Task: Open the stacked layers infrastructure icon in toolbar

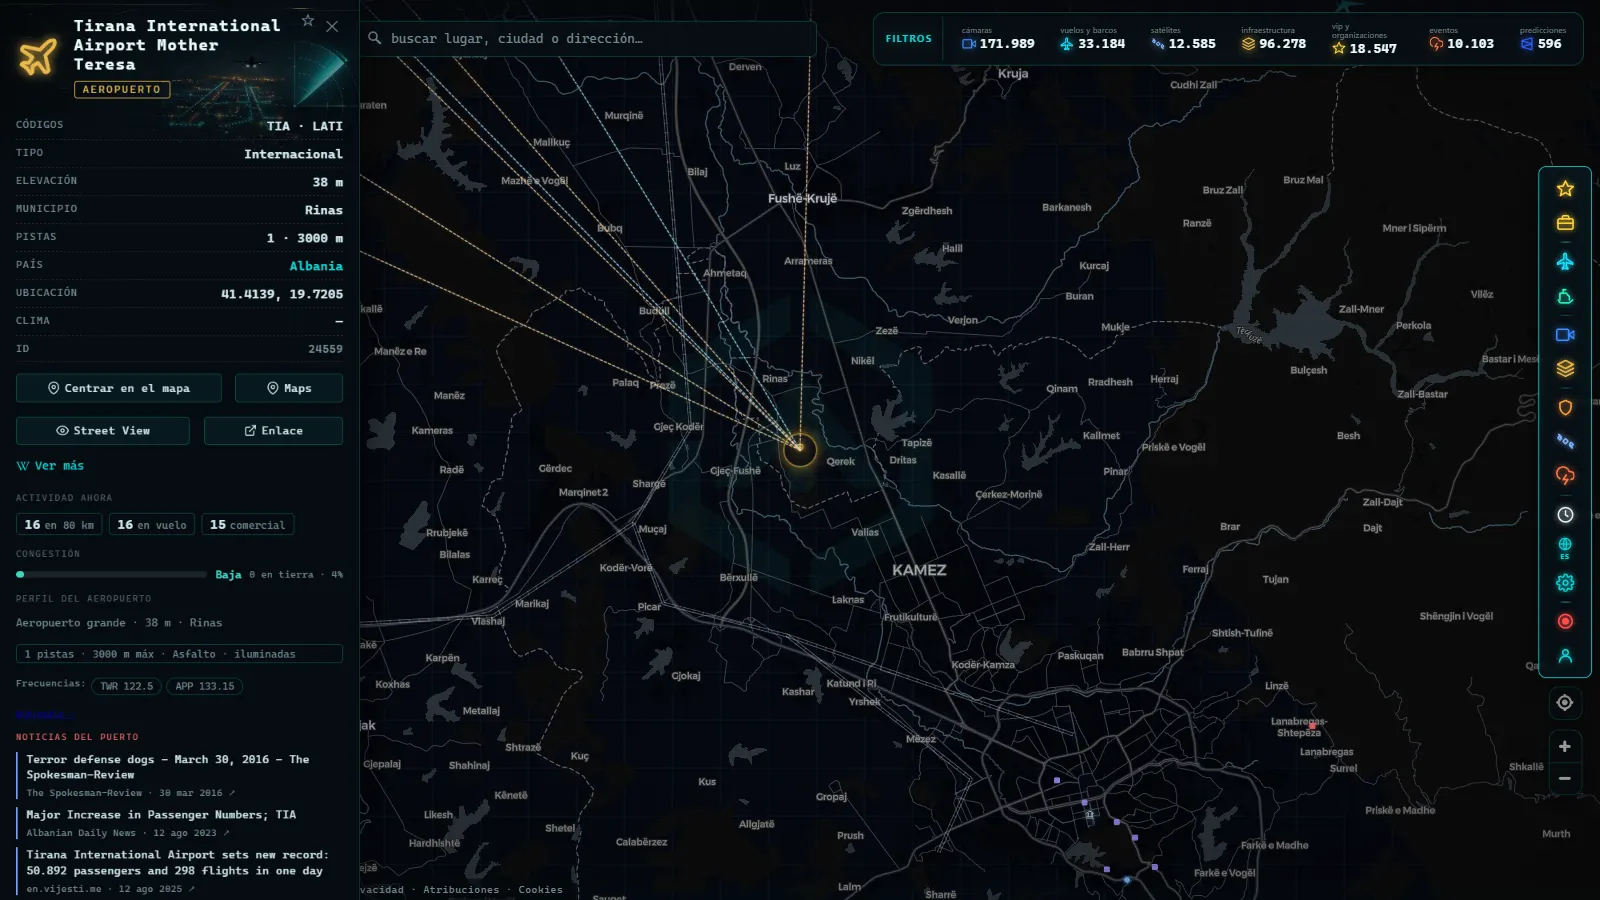Action: pos(1565,369)
